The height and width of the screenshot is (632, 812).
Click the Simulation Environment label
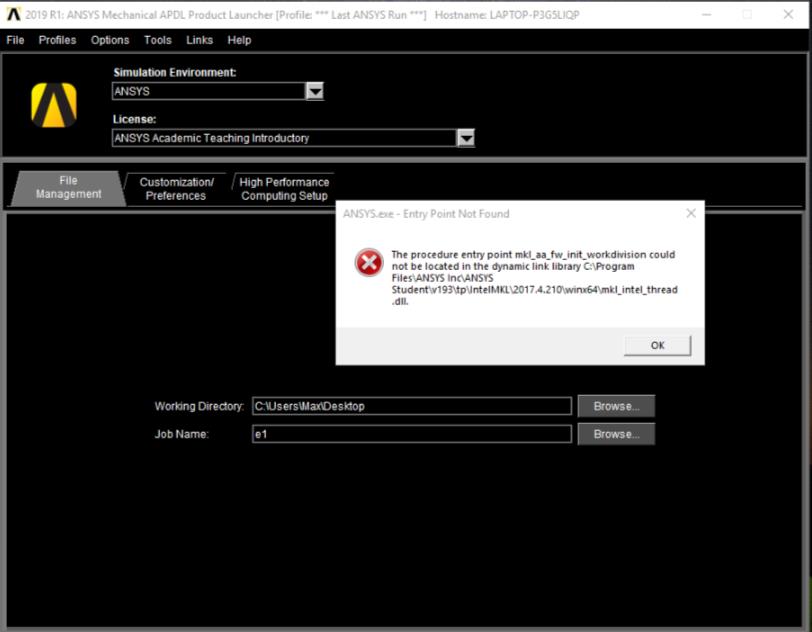[x=175, y=73]
